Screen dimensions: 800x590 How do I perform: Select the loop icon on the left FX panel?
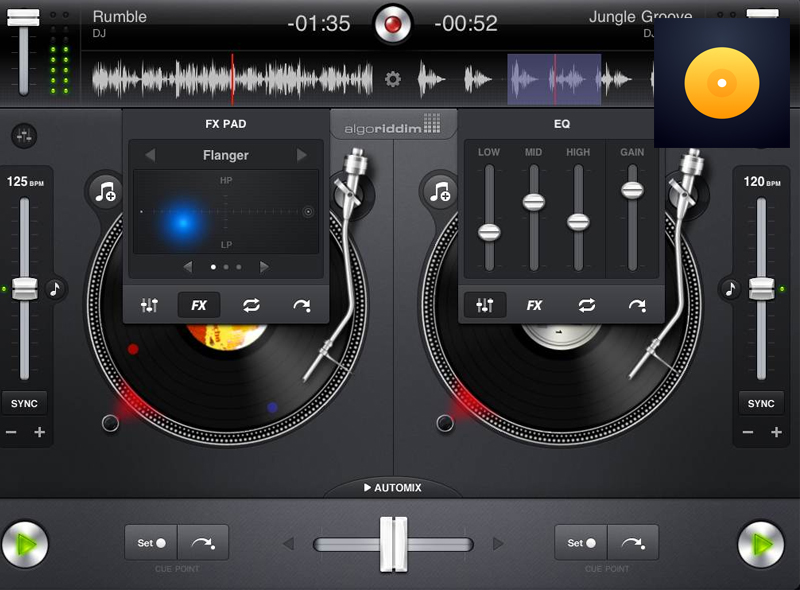(249, 305)
